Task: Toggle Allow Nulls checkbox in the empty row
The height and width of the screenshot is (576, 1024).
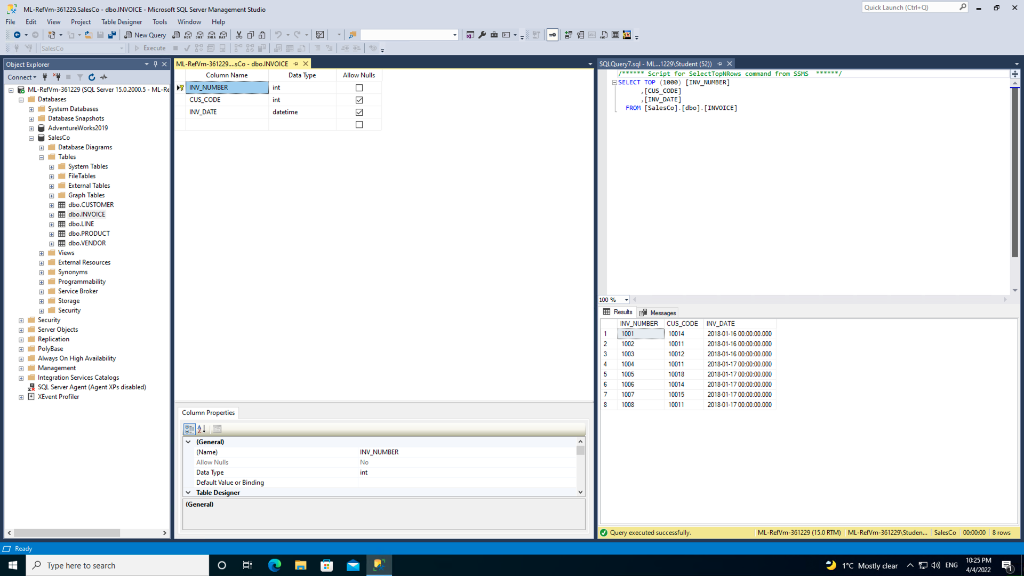Action: 359,125
